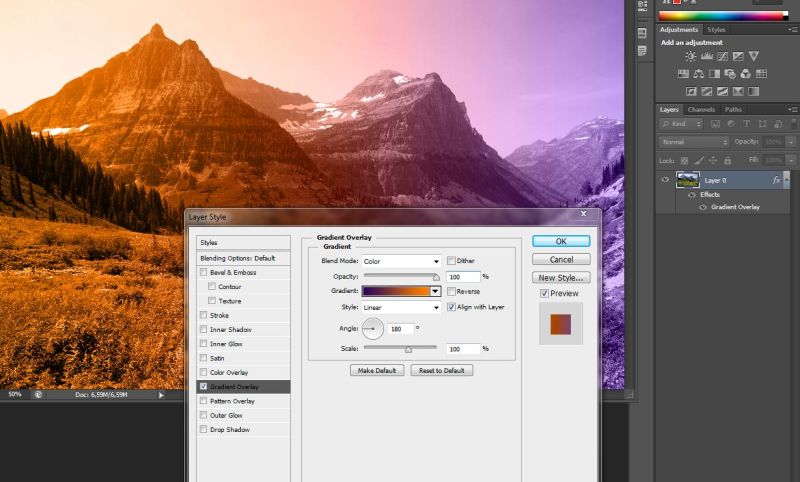The height and width of the screenshot is (482, 800).
Task: Switch to the Styles panel tab
Action: pos(716,30)
